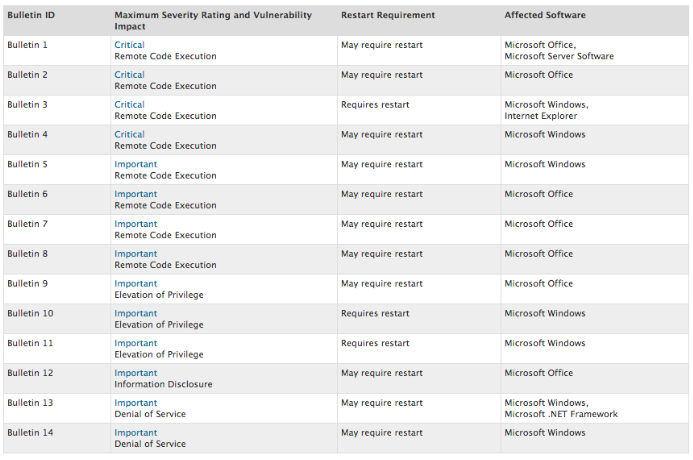Click 'Internet Explorer' in Bulletin 3 row
This screenshot has width=693, height=460.
541,116
